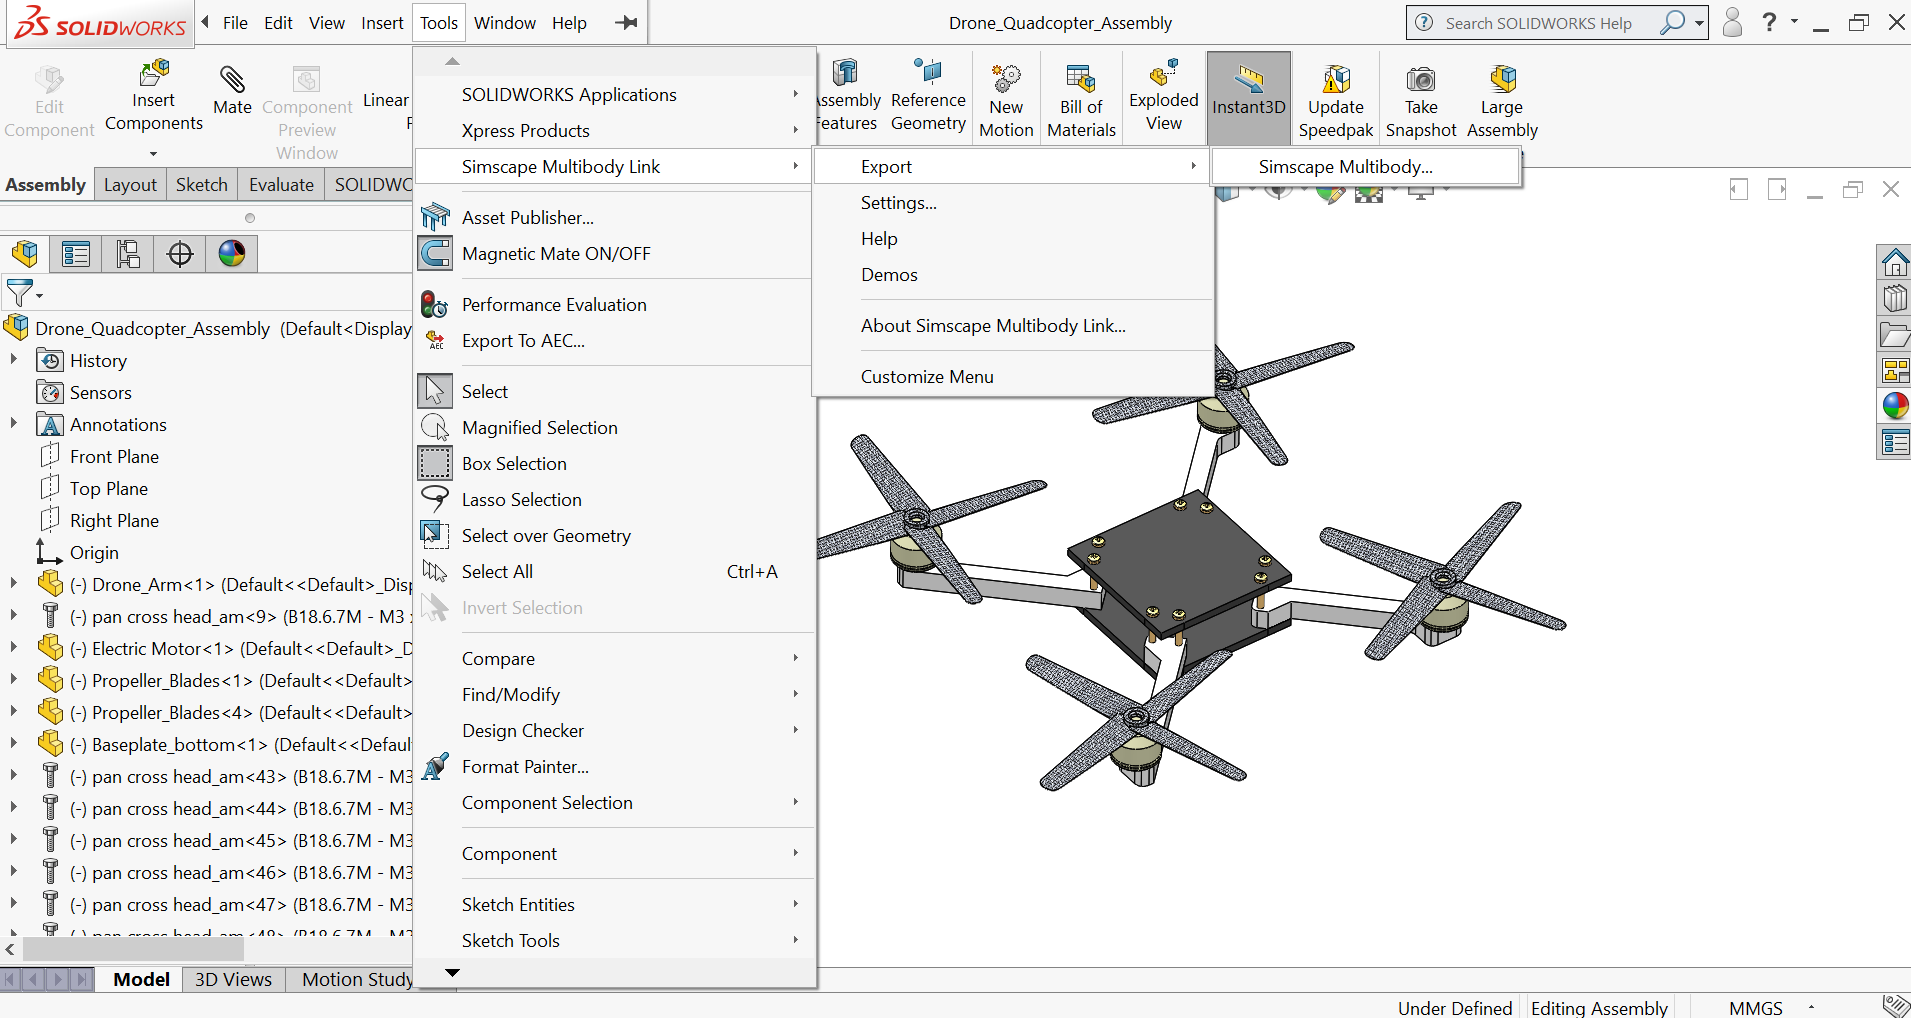Open Insert Components dropdown arrow
Screen dimensions: 1911x1018
coord(153,154)
